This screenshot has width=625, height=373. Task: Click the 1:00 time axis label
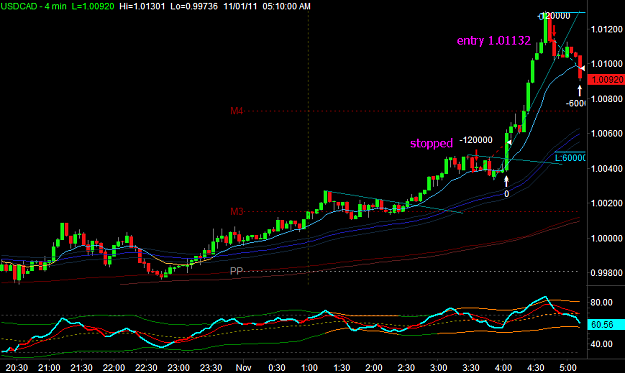click(x=309, y=367)
